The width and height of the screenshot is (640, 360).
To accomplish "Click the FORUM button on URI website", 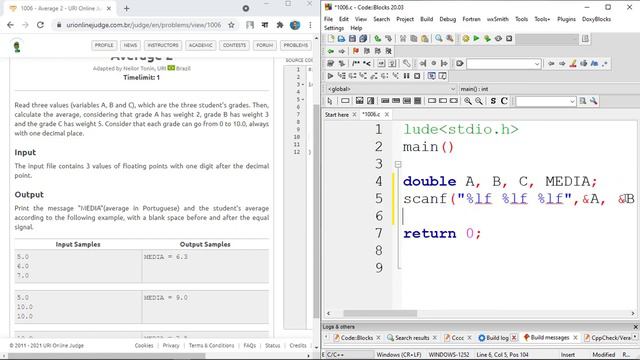I will (x=264, y=45).
